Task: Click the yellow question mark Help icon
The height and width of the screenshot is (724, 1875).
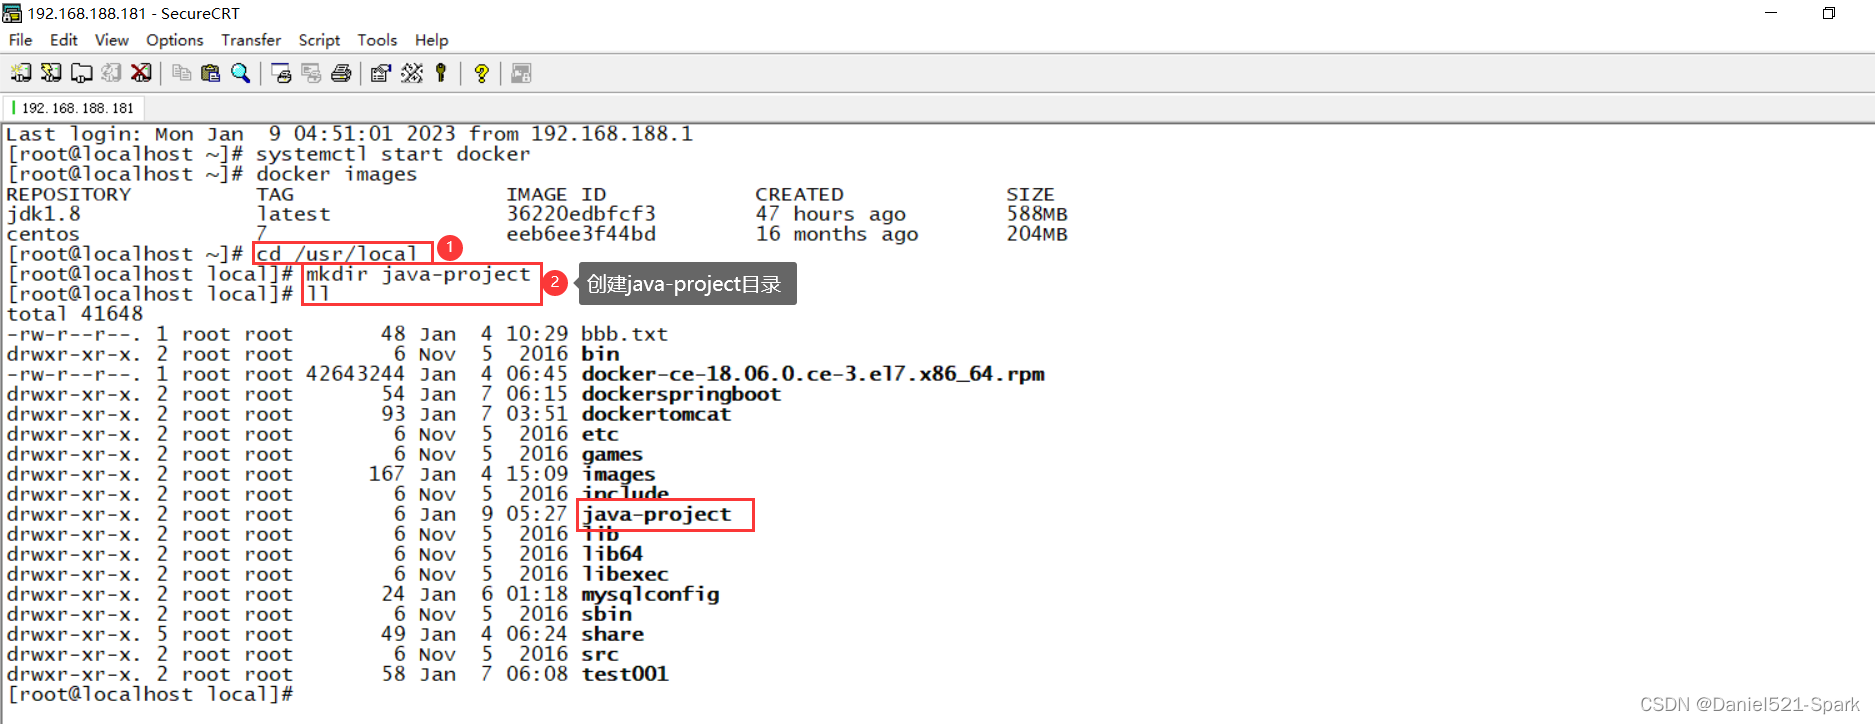Action: pos(481,73)
